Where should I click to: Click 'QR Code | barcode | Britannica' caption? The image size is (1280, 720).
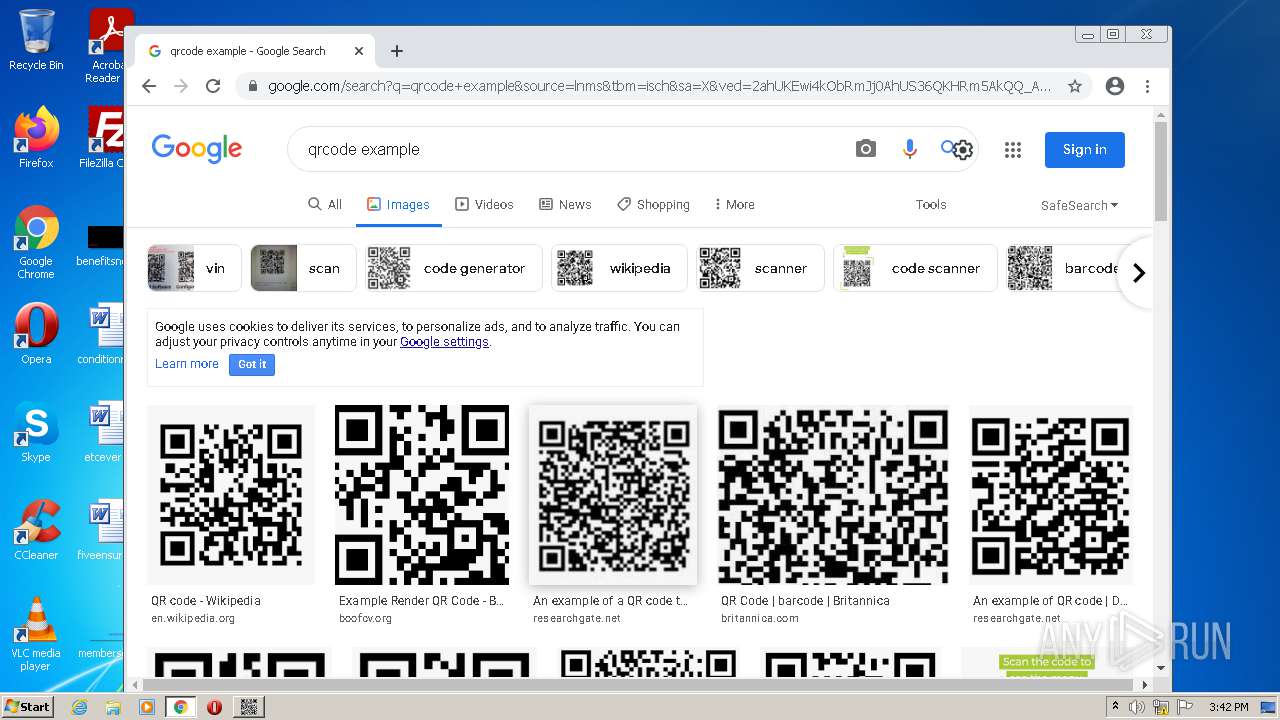point(805,601)
